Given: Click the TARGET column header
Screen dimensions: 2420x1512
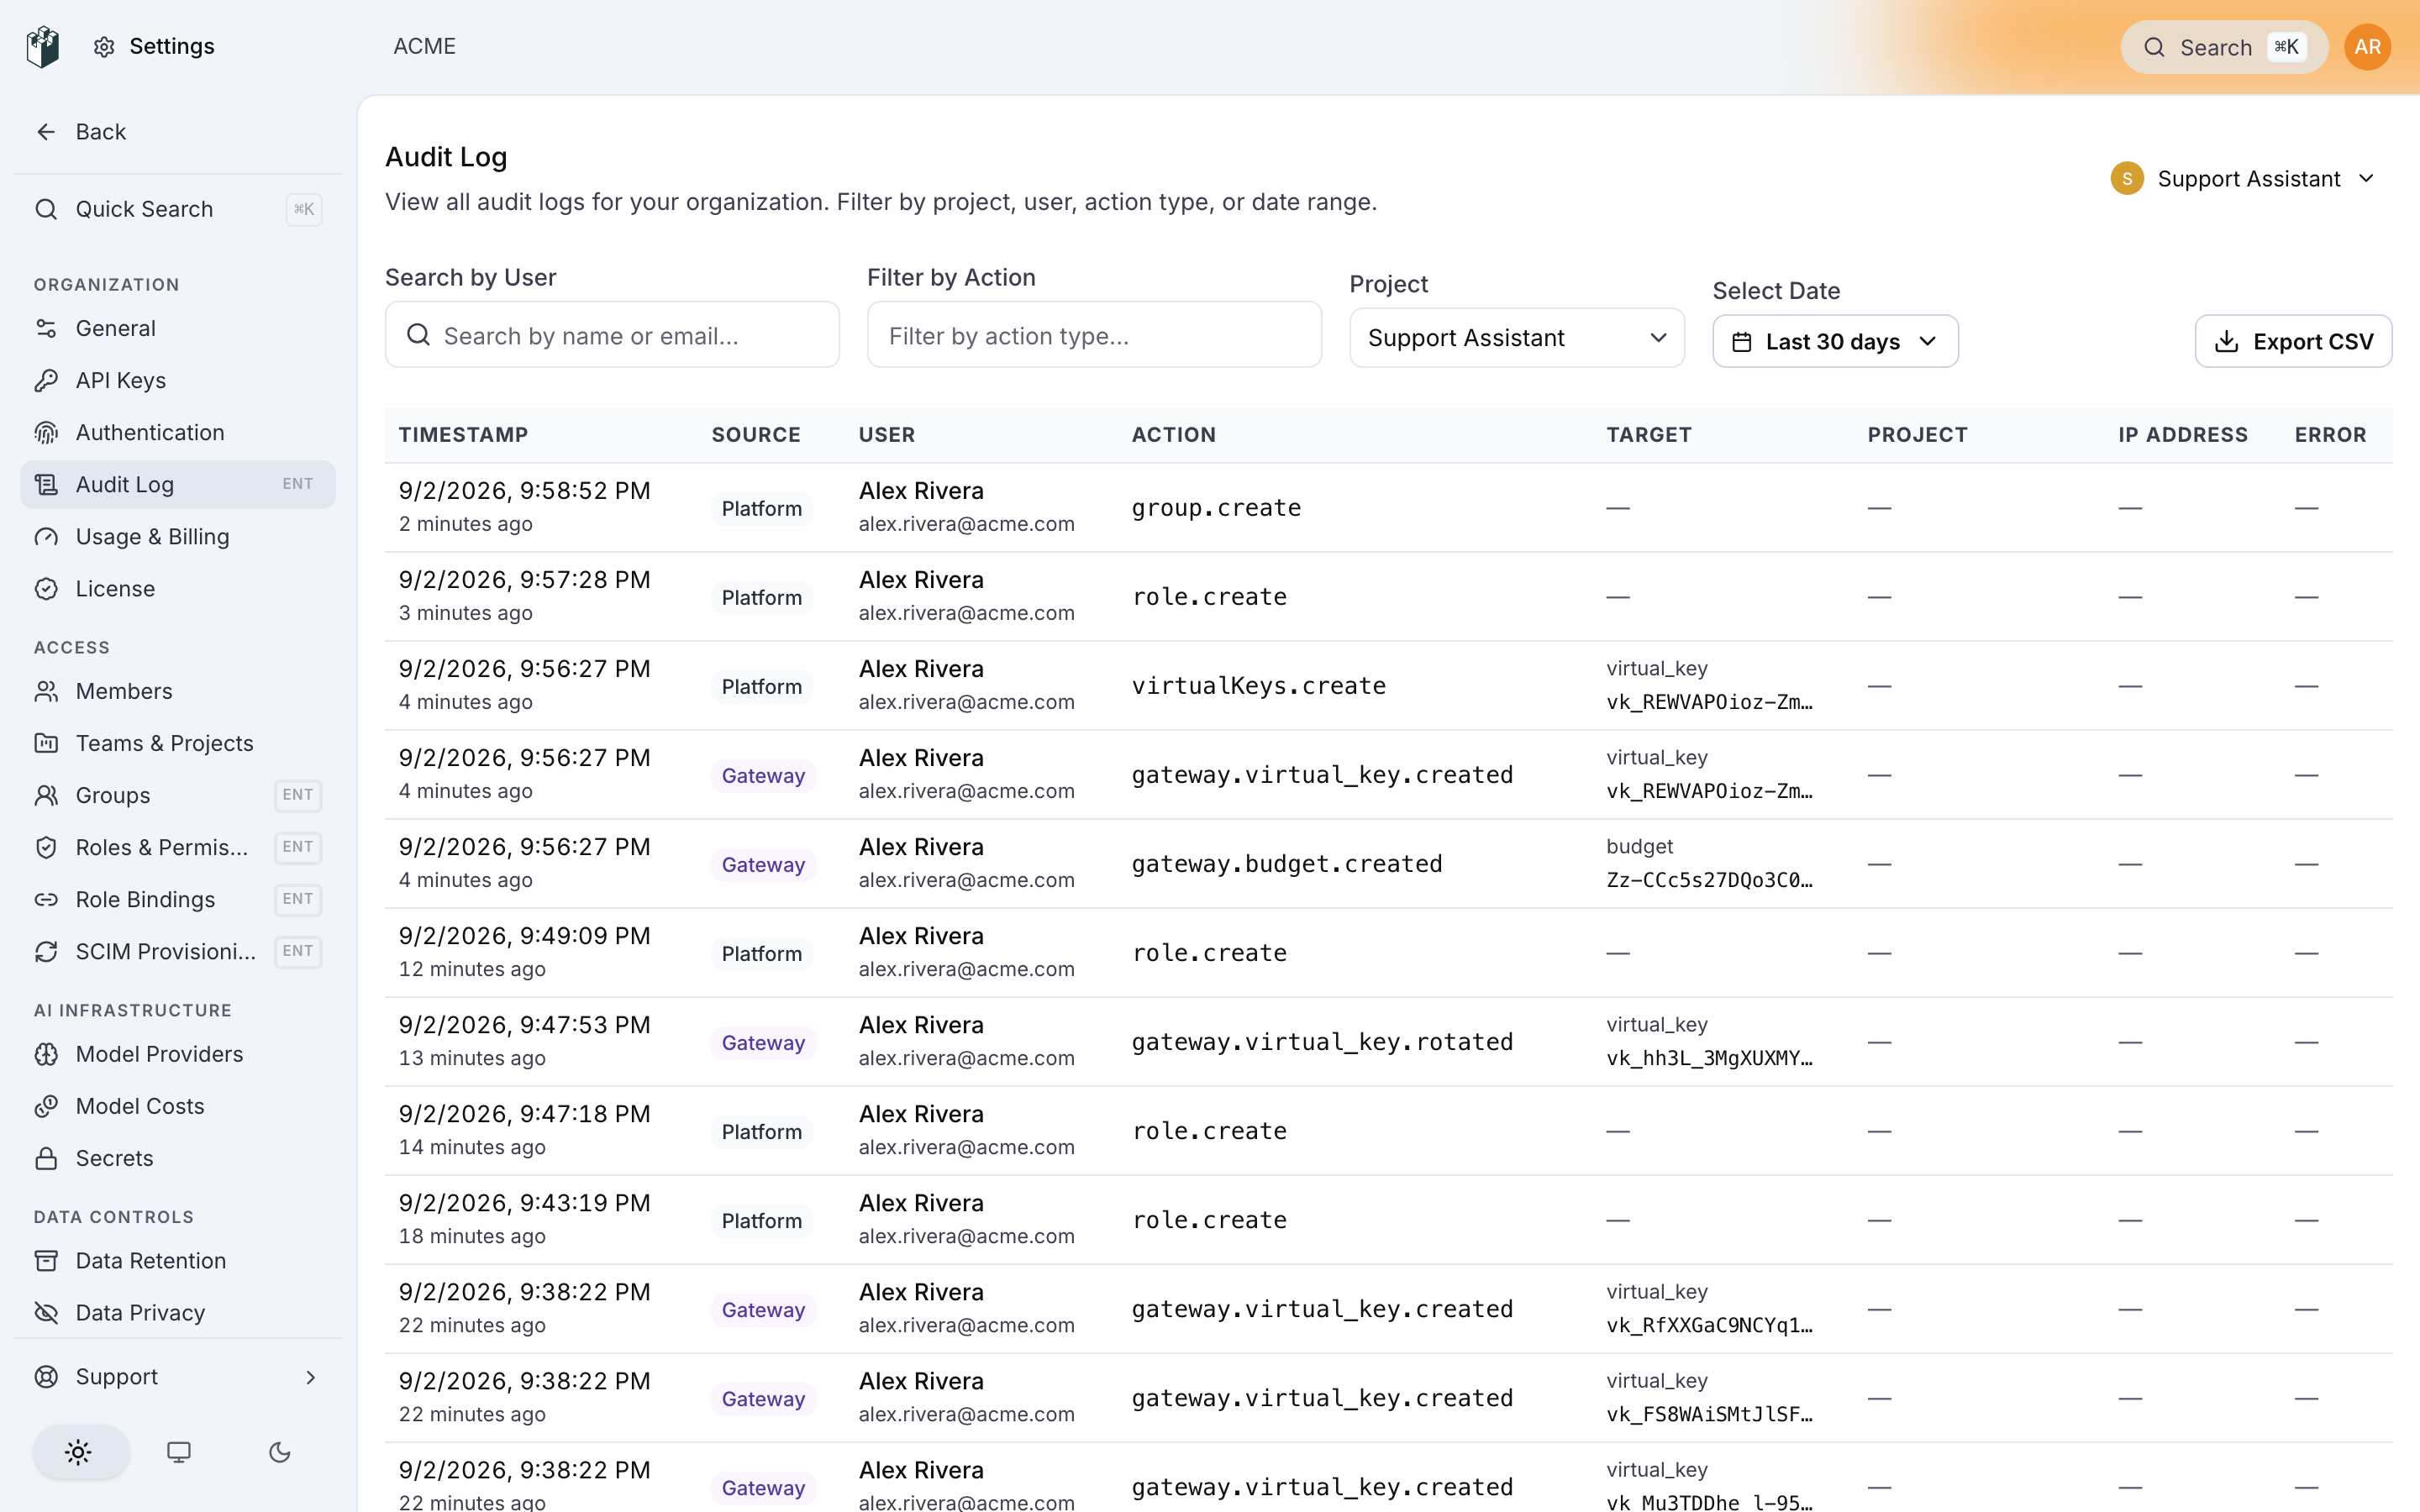Looking at the screenshot, I should [x=1649, y=435].
